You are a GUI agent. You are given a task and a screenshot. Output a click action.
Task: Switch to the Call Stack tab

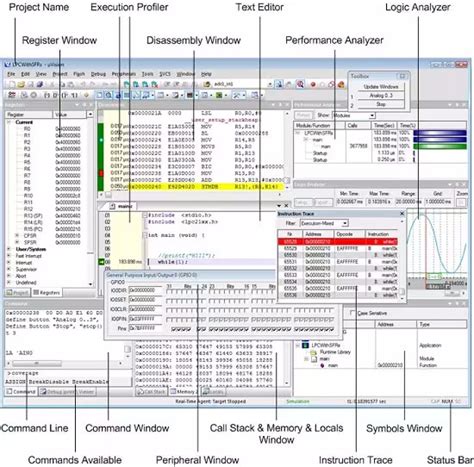[x=151, y=392]
